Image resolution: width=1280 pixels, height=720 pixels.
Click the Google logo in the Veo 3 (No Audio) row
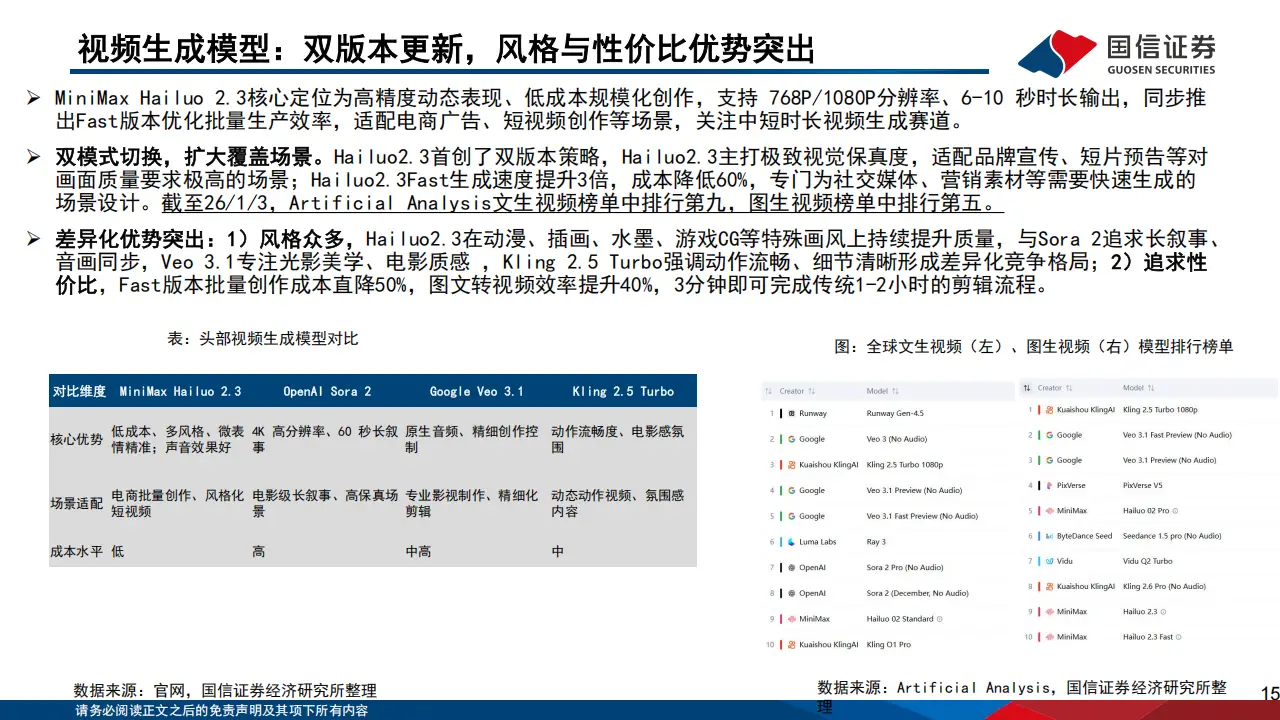coord(791,439)
